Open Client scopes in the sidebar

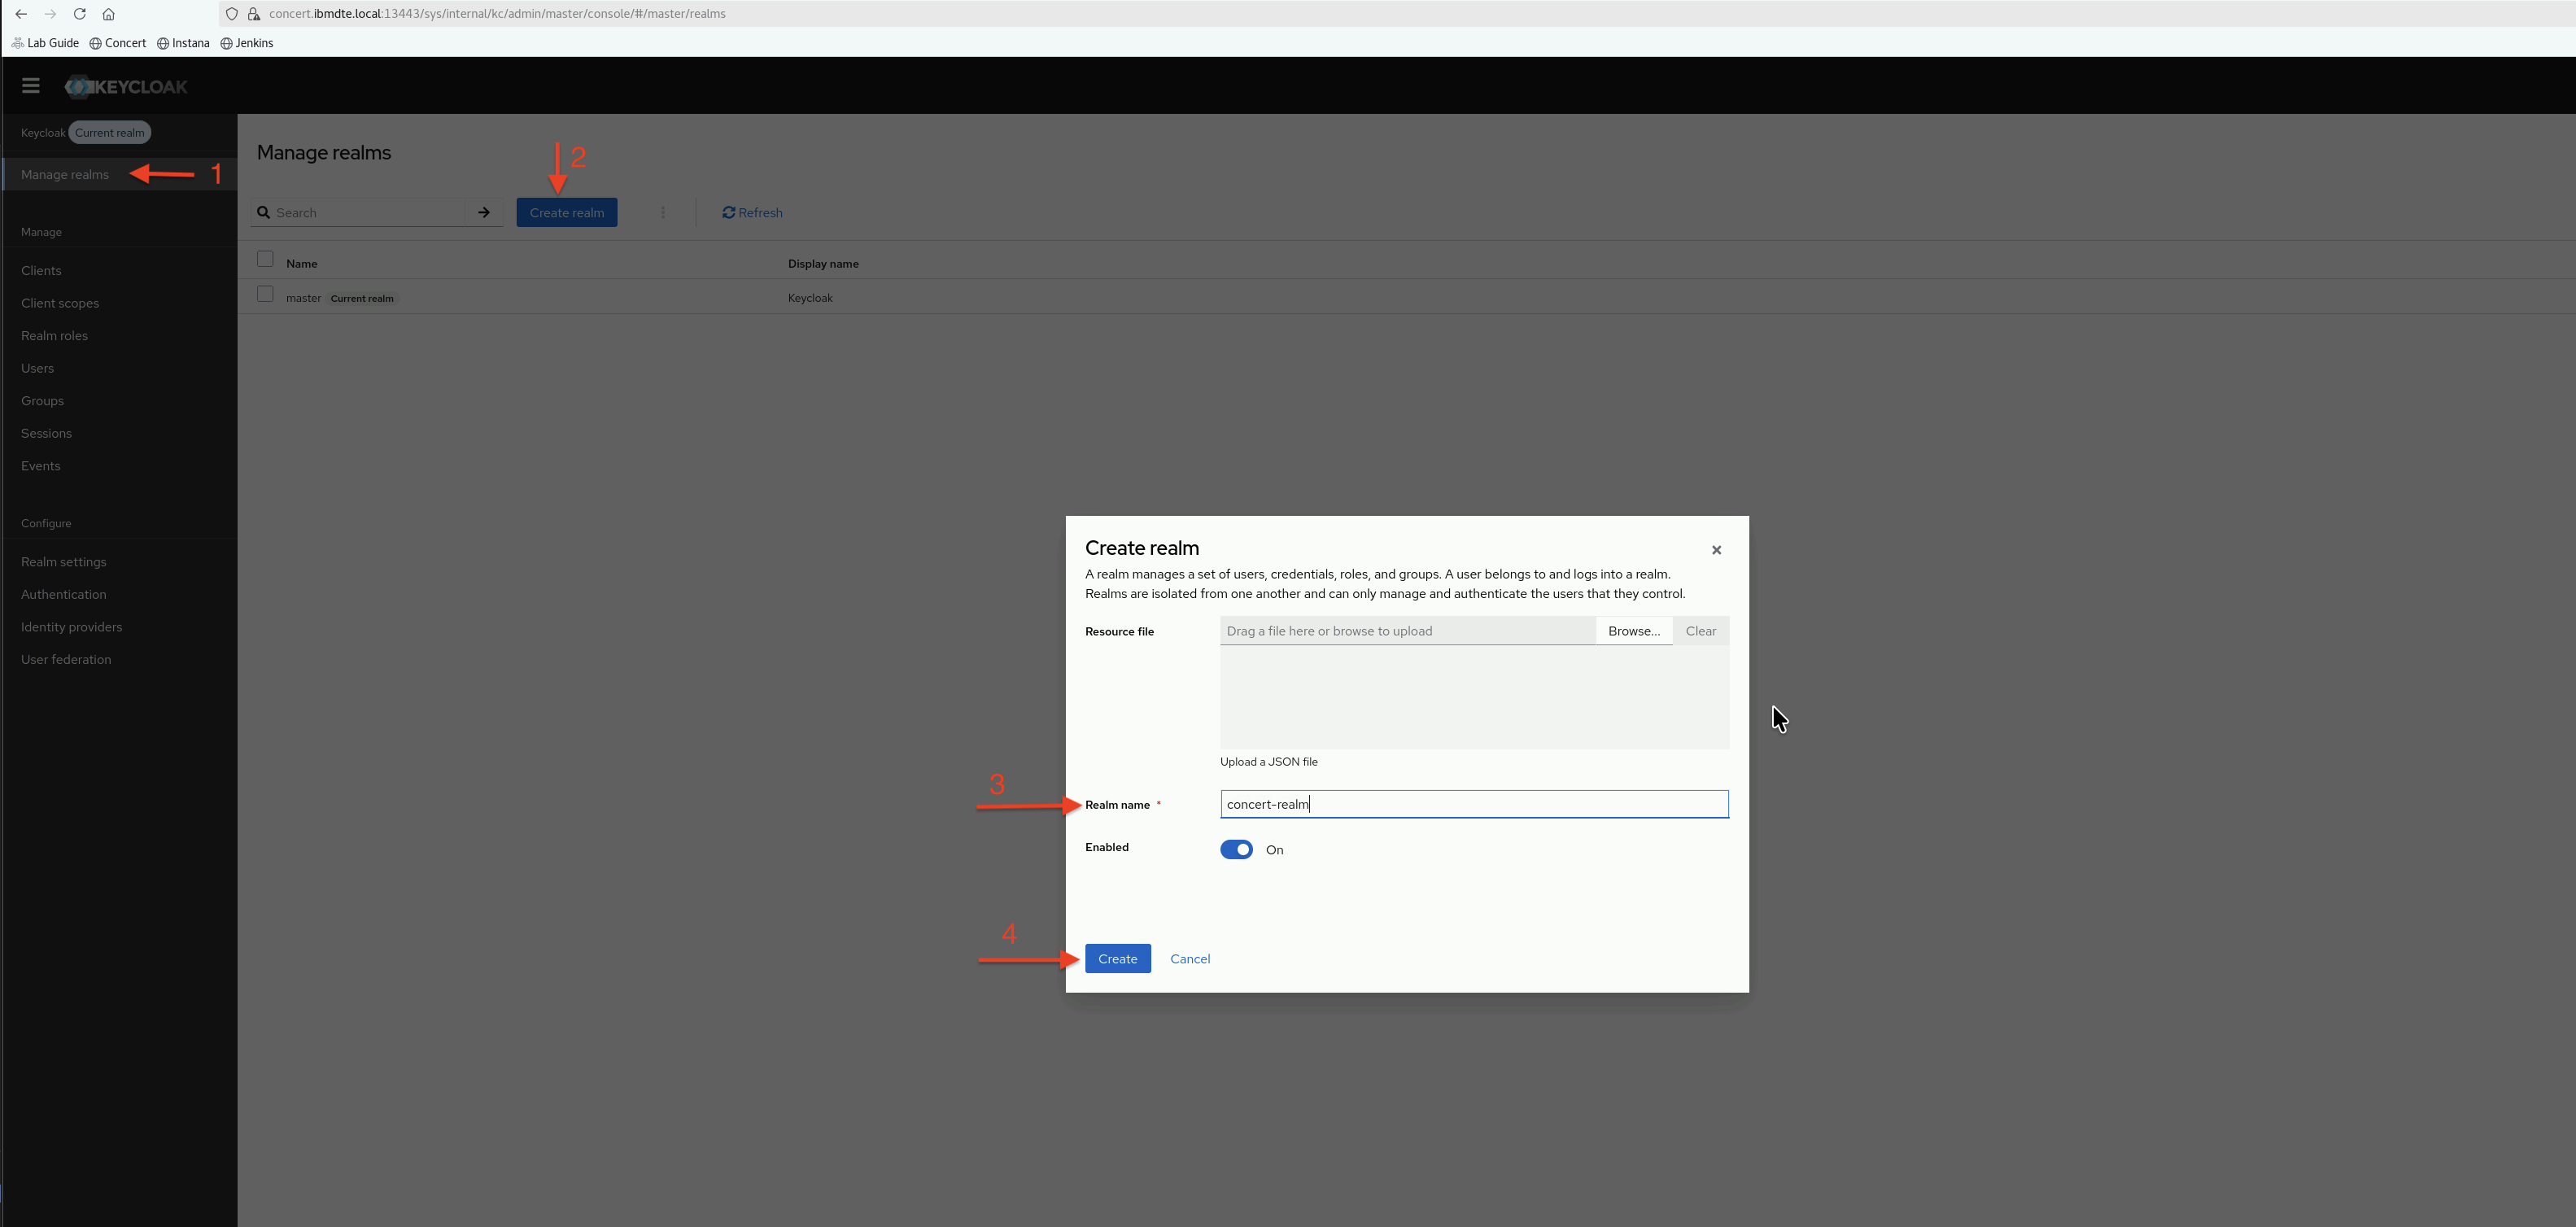(60, 304)
